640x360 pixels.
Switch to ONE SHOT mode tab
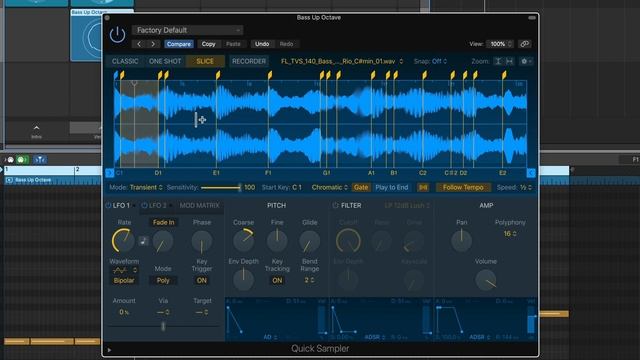[x=165, y=61]
